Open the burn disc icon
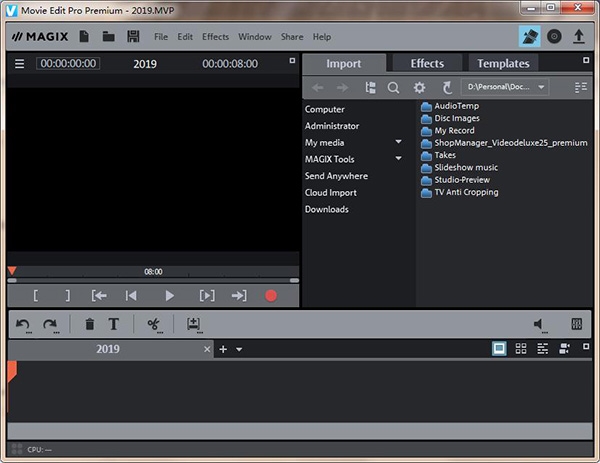600x463 pixels. (x=554, y=37)
